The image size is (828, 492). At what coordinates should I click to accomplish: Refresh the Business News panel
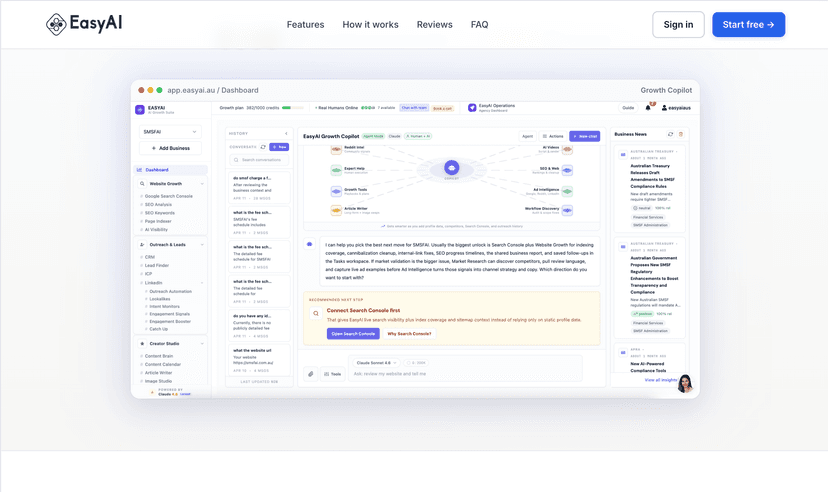pyautogui.click(x=671, y=135)
